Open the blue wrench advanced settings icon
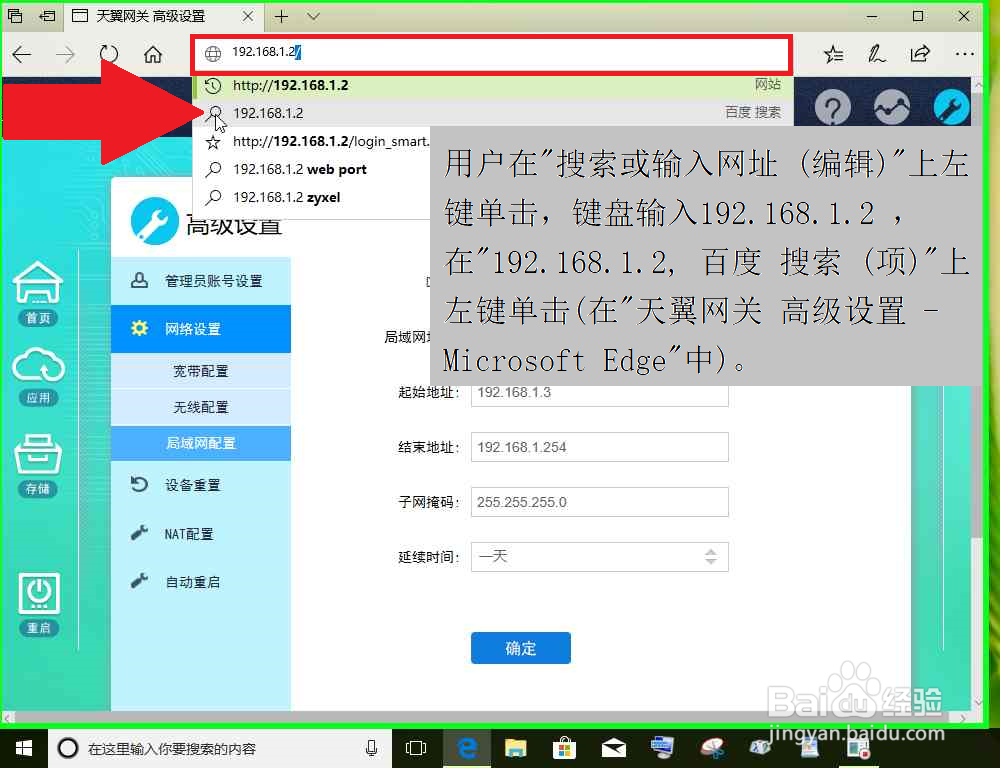 pos(951,107)
